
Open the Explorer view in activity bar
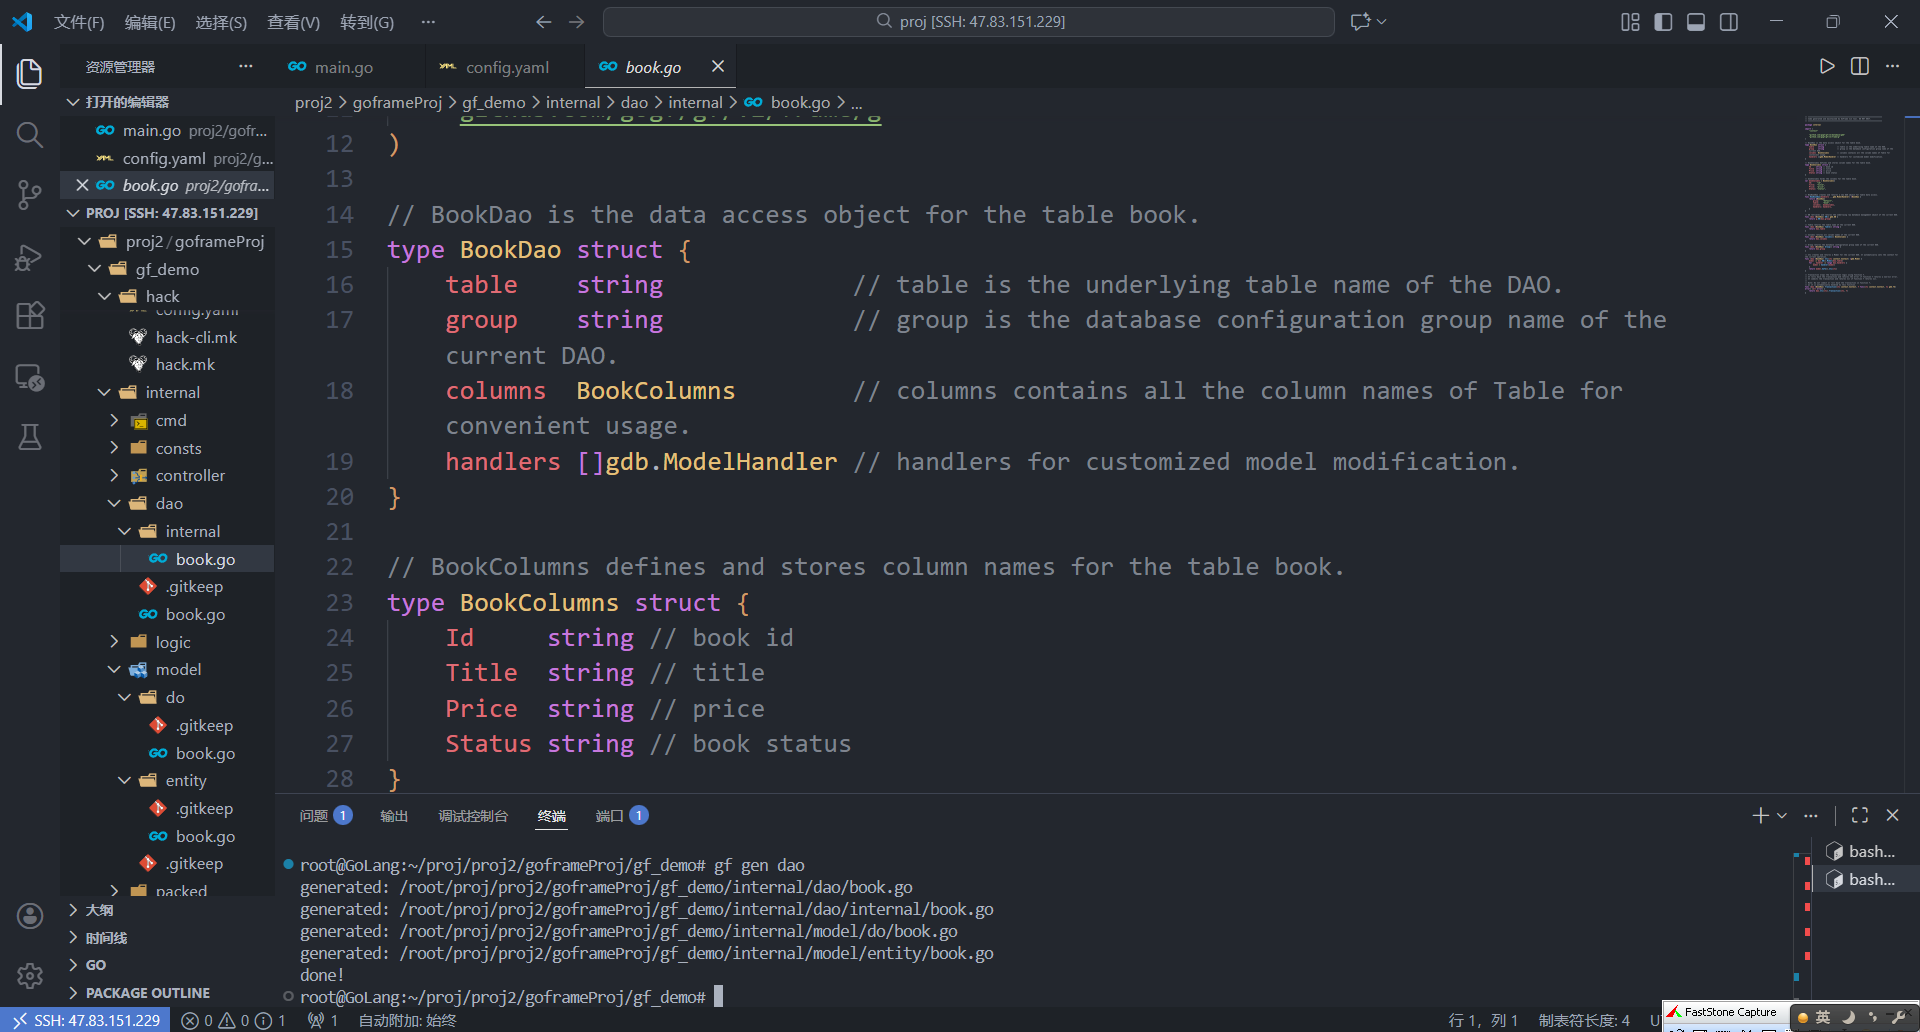point(30,73)
